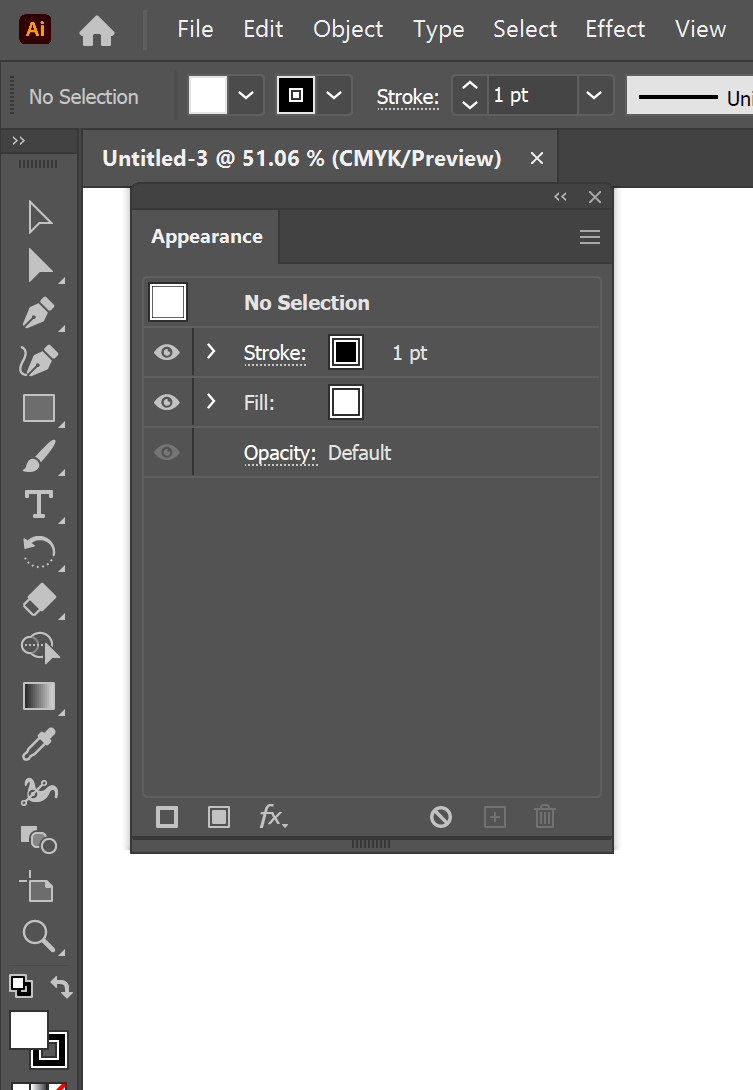Pick the Type tool

point(38,504)
